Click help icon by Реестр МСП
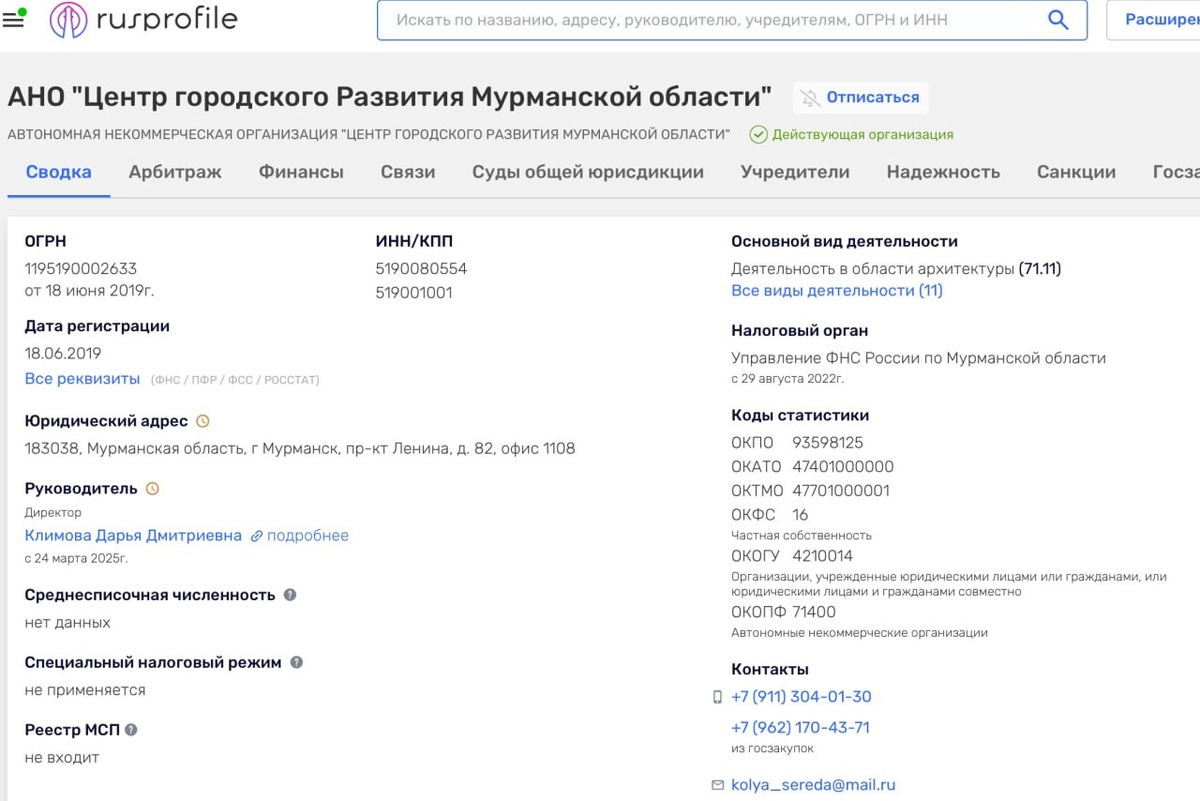Screen dimensions: 1200x801 click(x=131, y=730)
